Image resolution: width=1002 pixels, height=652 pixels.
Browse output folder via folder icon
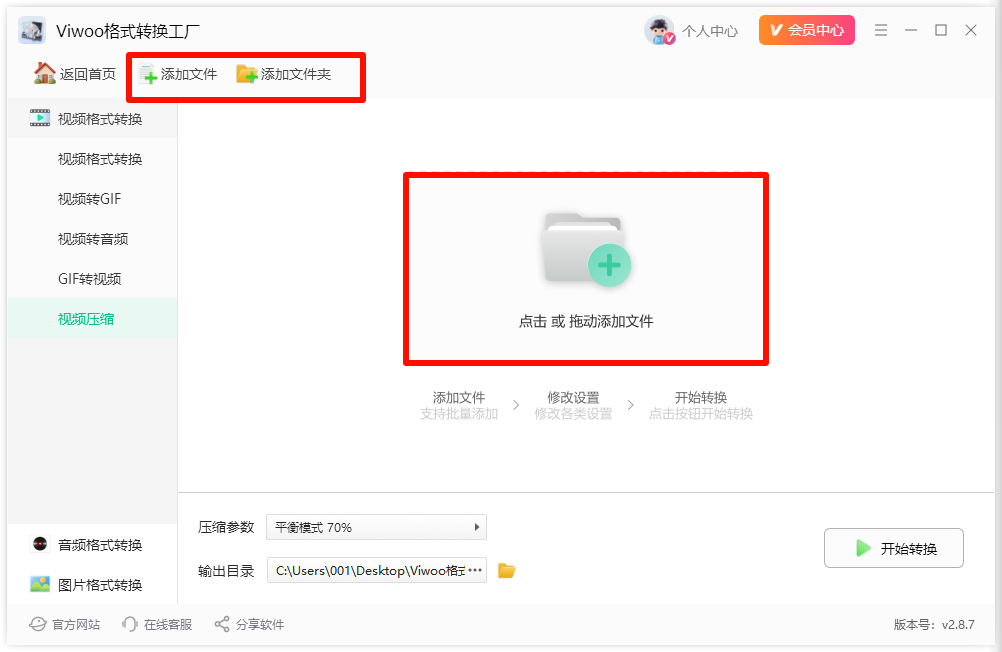[507, 570]
